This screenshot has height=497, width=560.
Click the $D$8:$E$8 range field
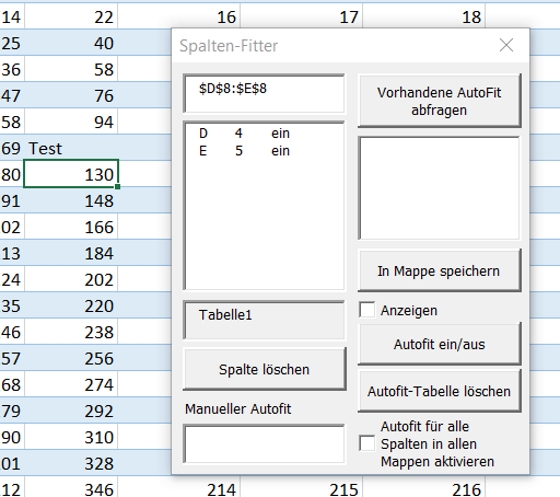click(x=264, y=94)
